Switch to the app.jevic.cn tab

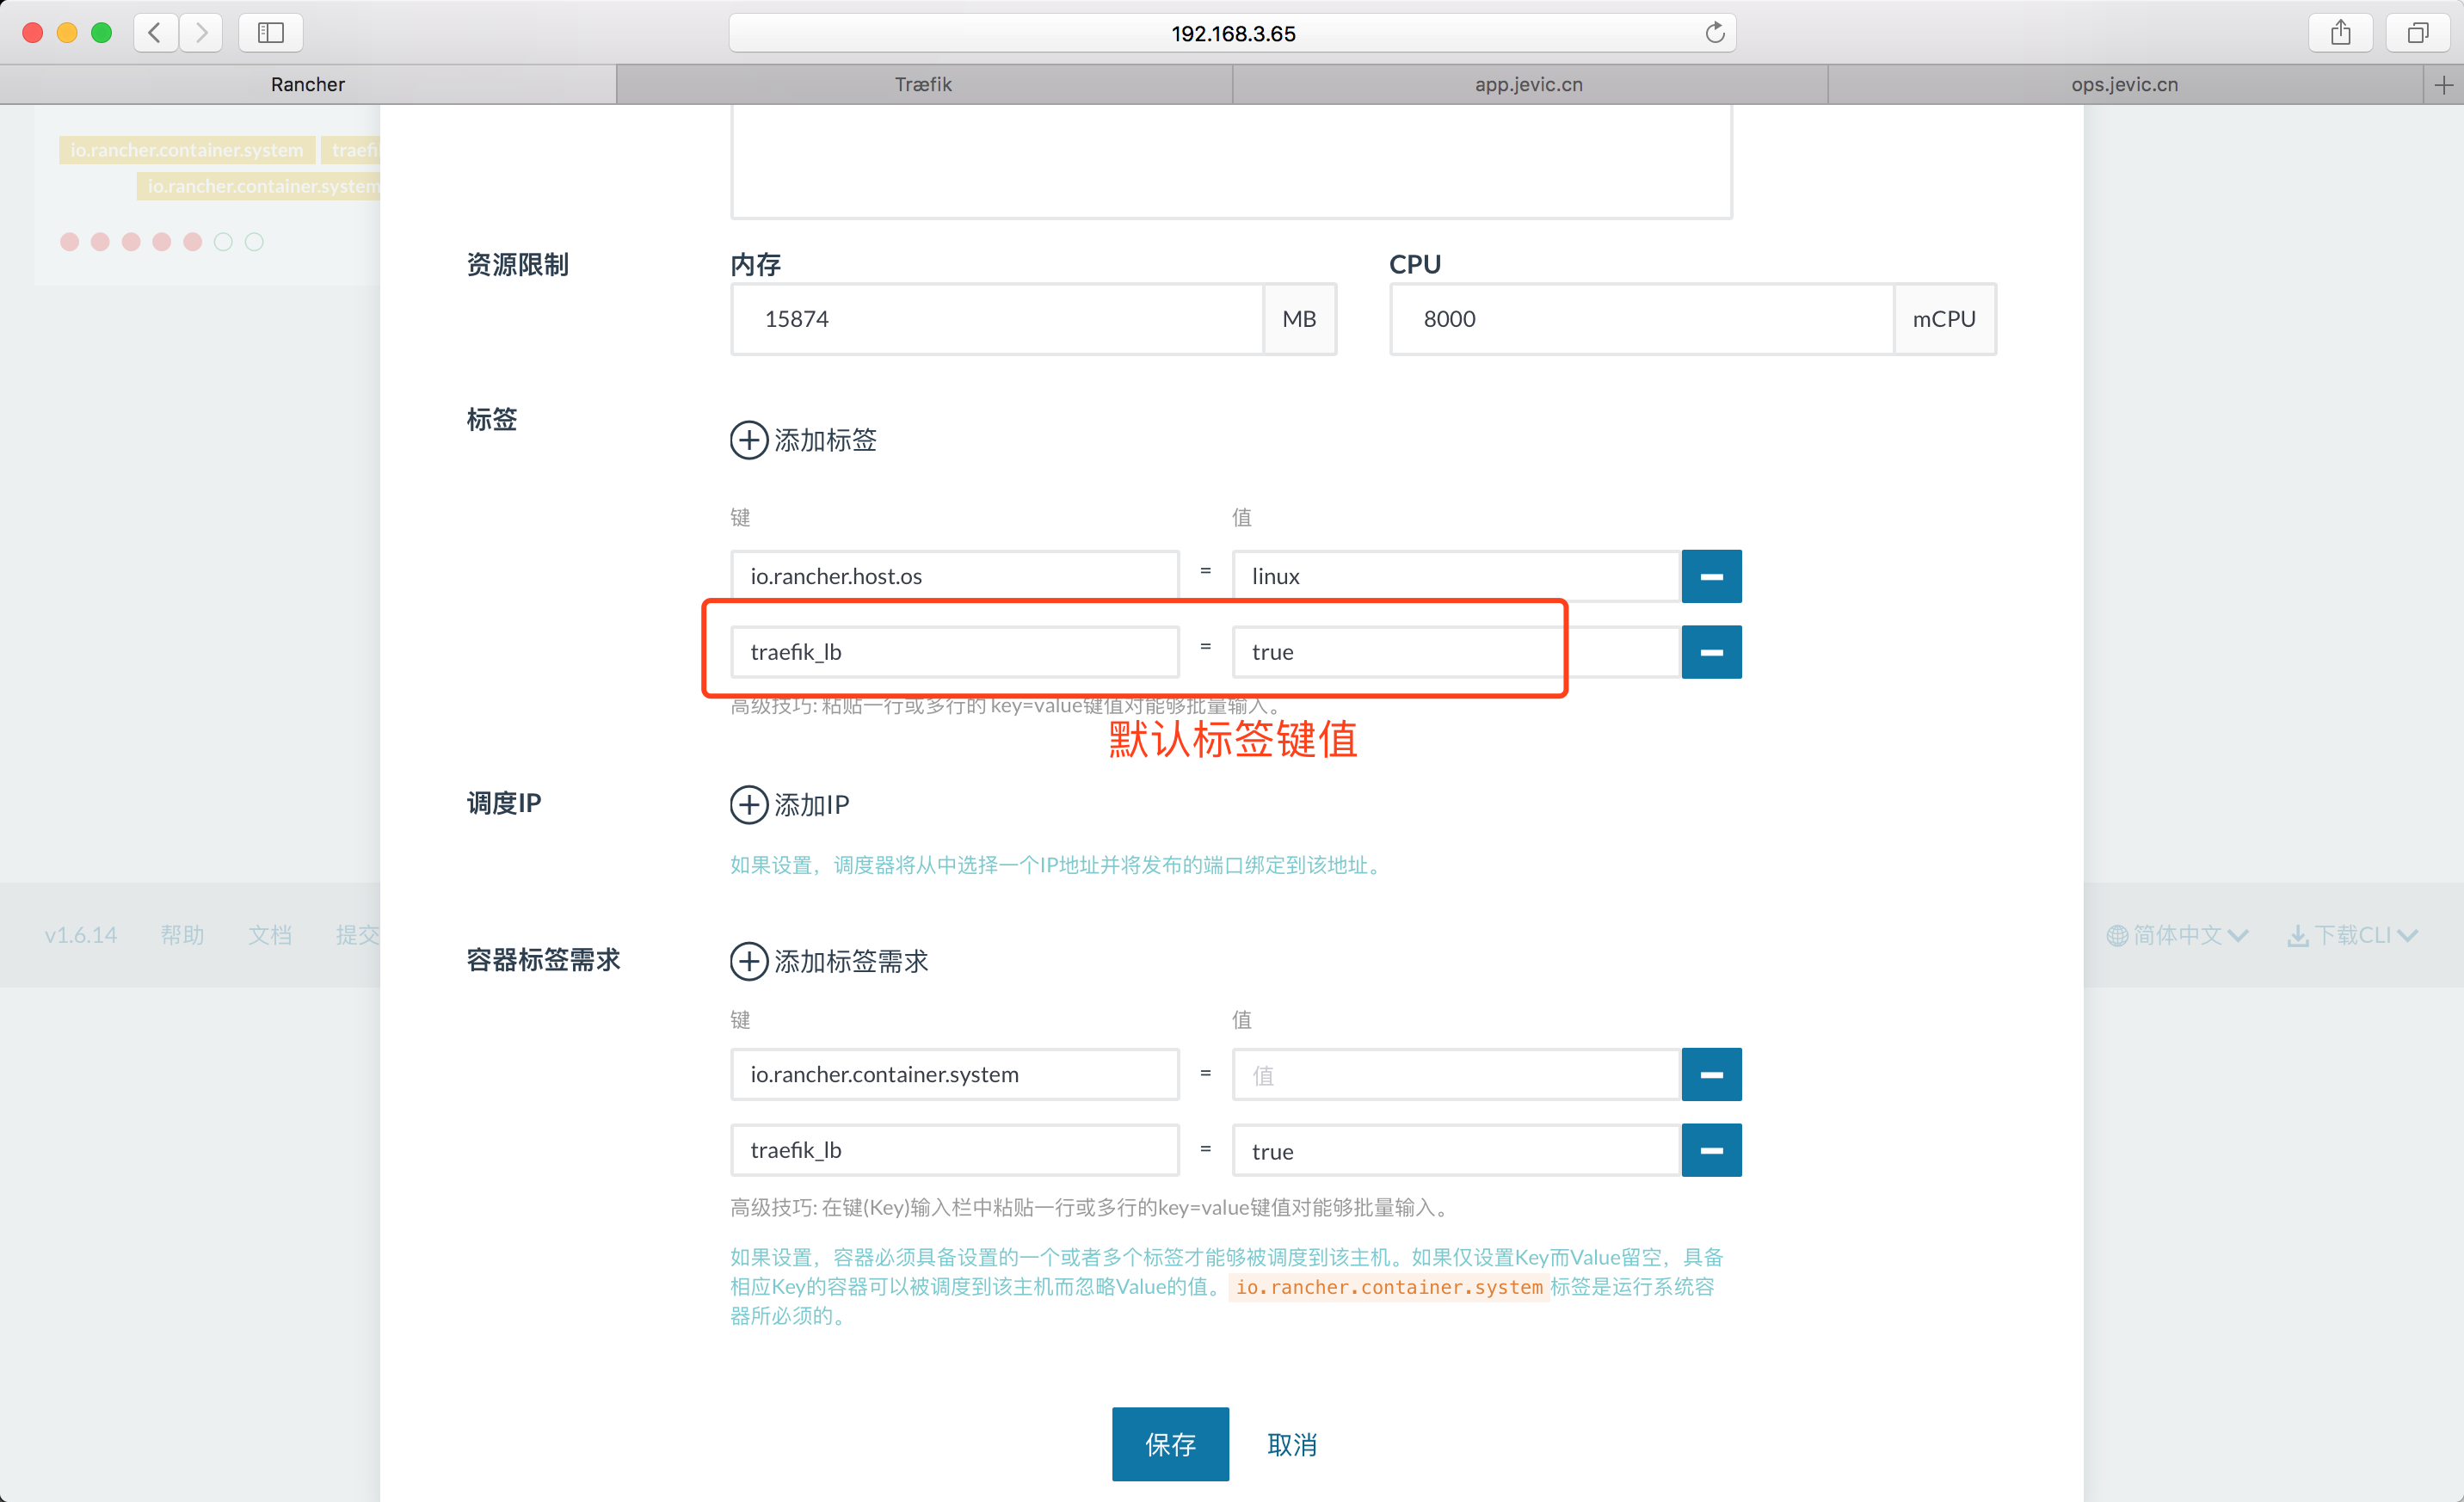pyautogui.click(x=1528, y=85)
